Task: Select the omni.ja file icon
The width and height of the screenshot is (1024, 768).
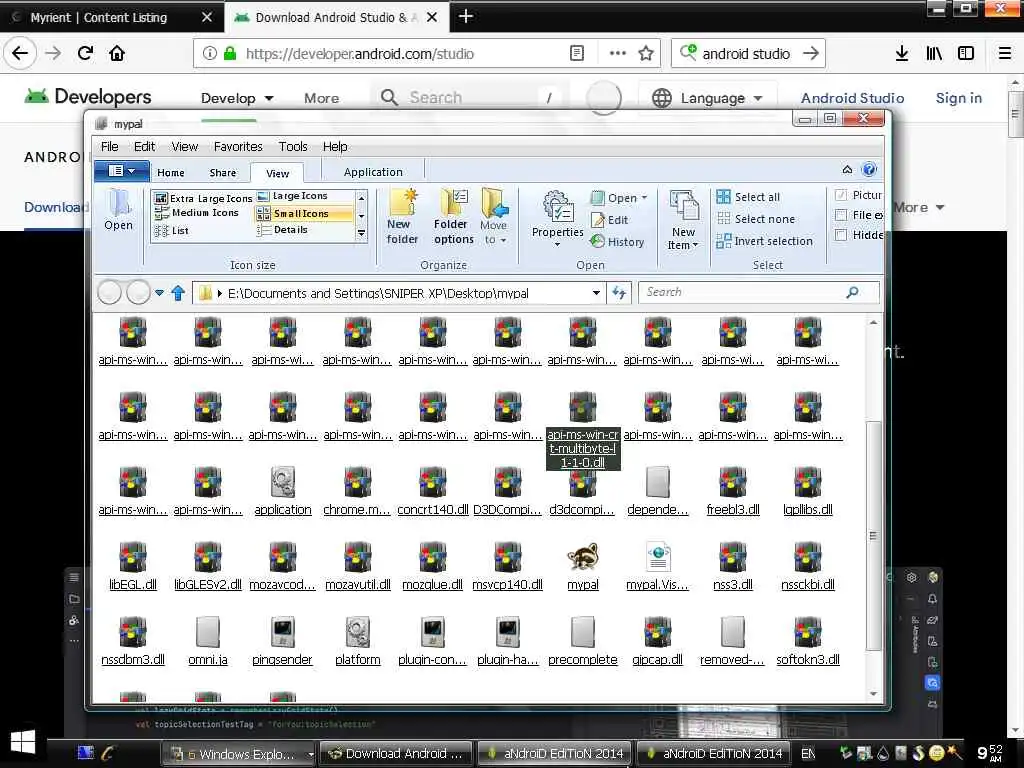Action: pyautogui.click(x=208, y=632)
